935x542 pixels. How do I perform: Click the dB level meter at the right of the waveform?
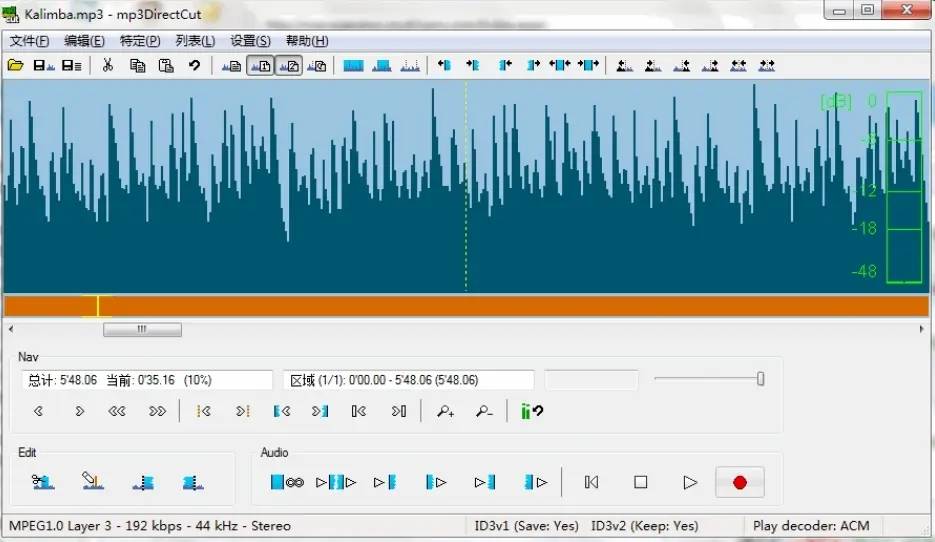(904, 187)
